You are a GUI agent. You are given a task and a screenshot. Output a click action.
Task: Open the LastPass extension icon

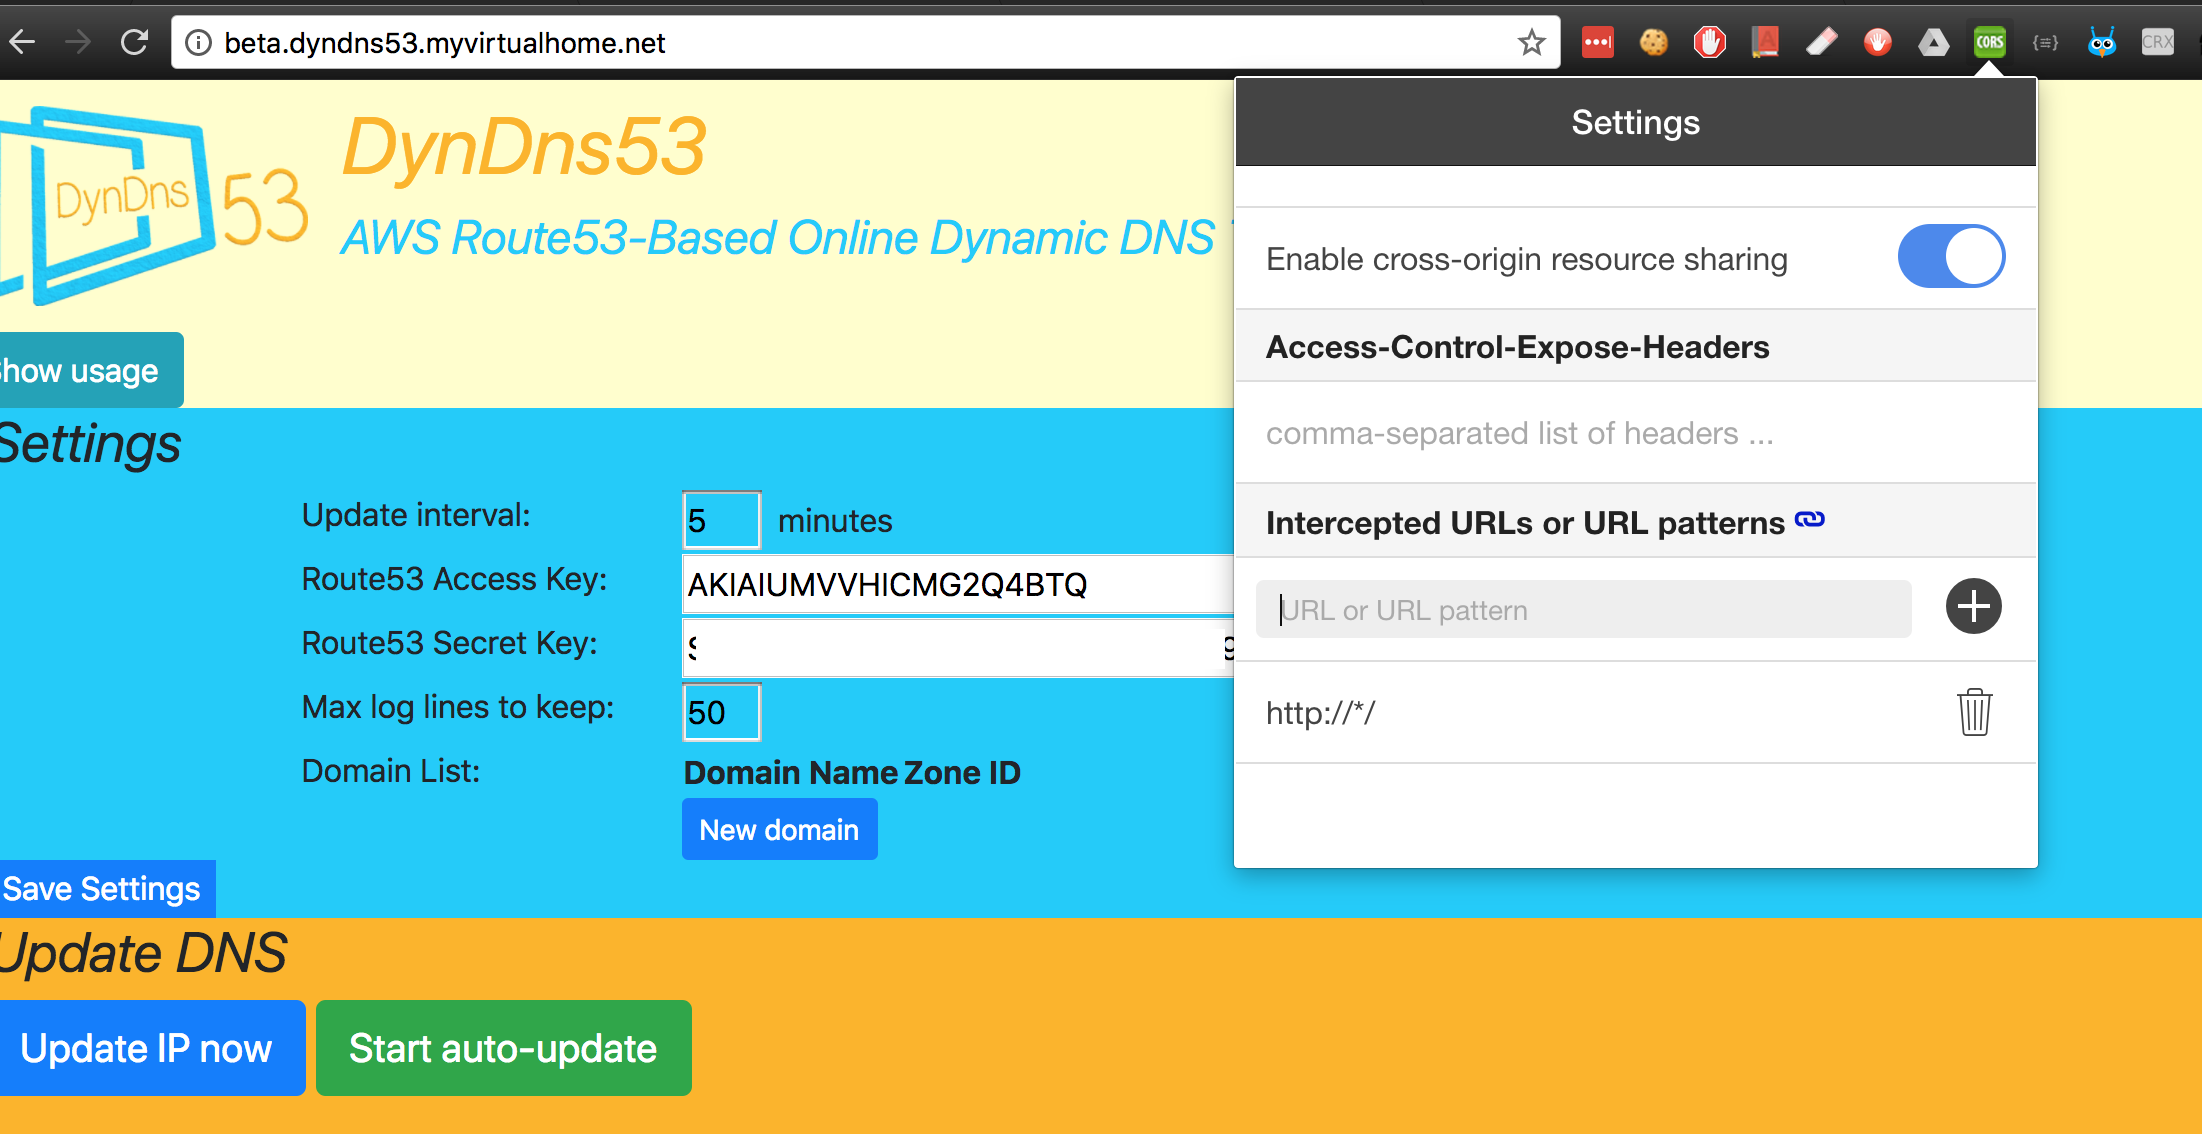click(x=1597, y=42)
